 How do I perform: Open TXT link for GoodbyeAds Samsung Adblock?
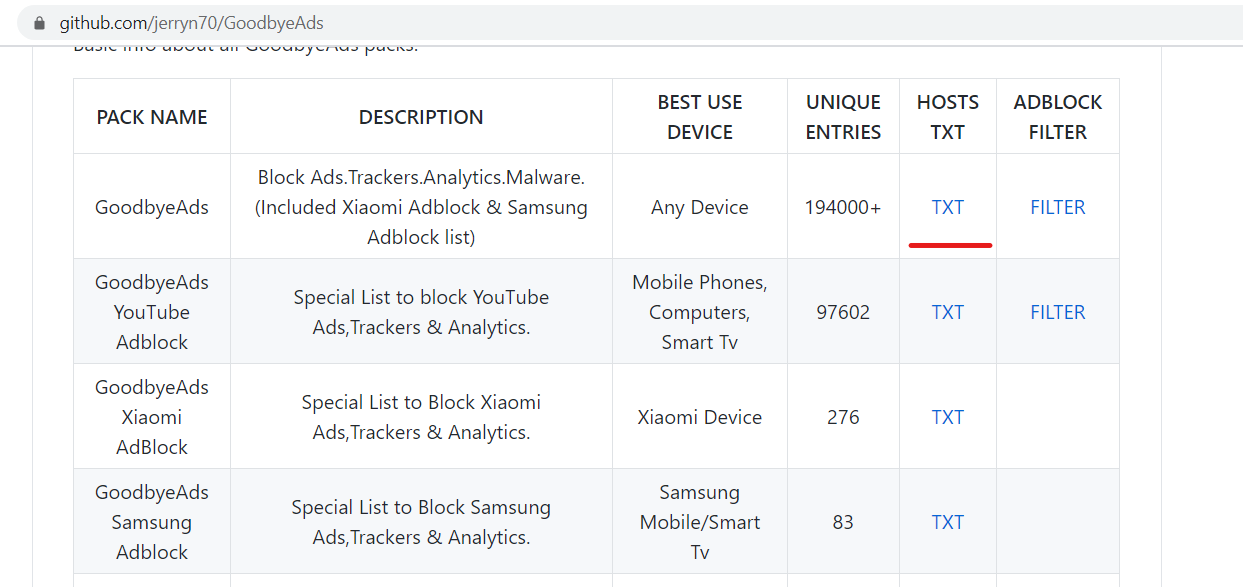(x=947, y=522)
